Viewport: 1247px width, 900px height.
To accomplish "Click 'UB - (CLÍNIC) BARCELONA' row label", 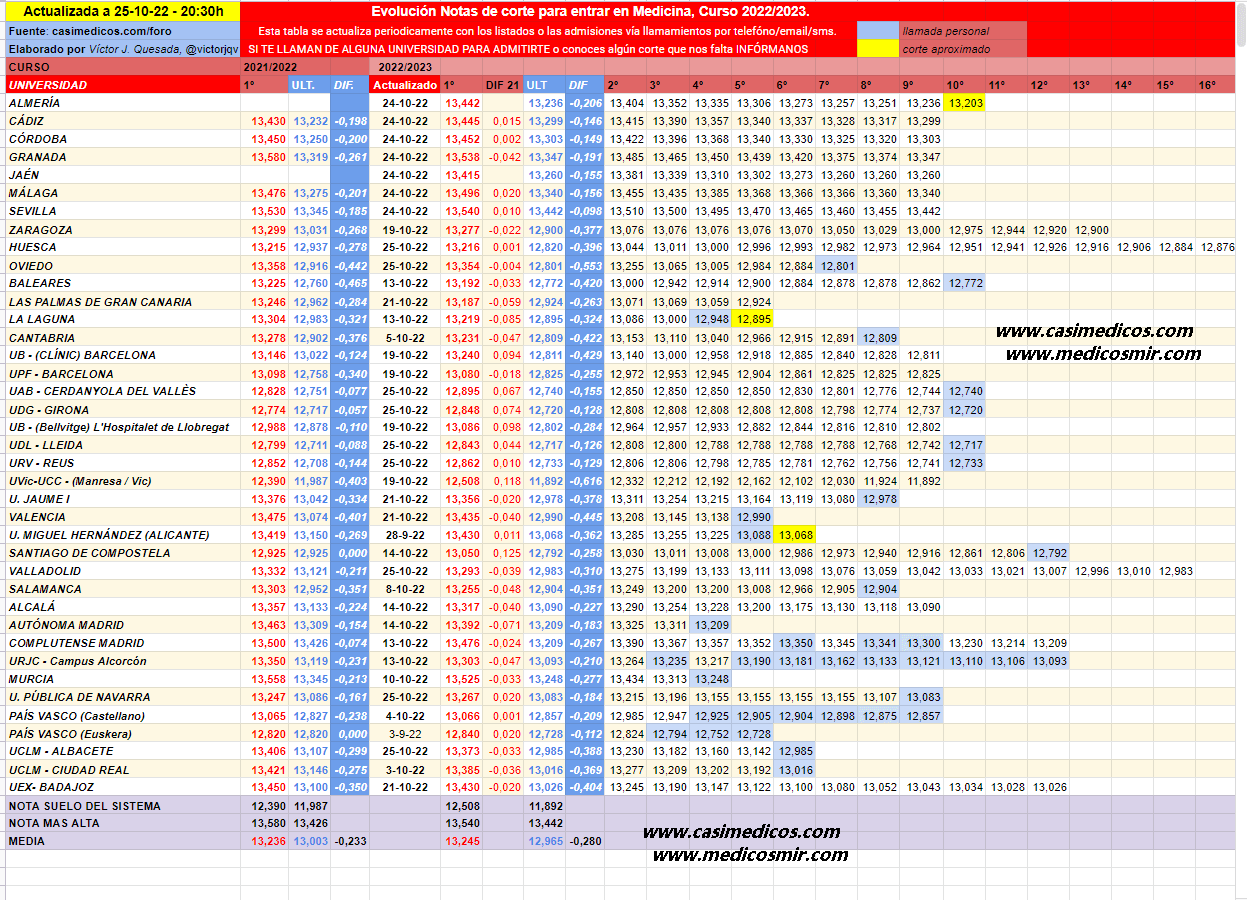I will [82, 355].
